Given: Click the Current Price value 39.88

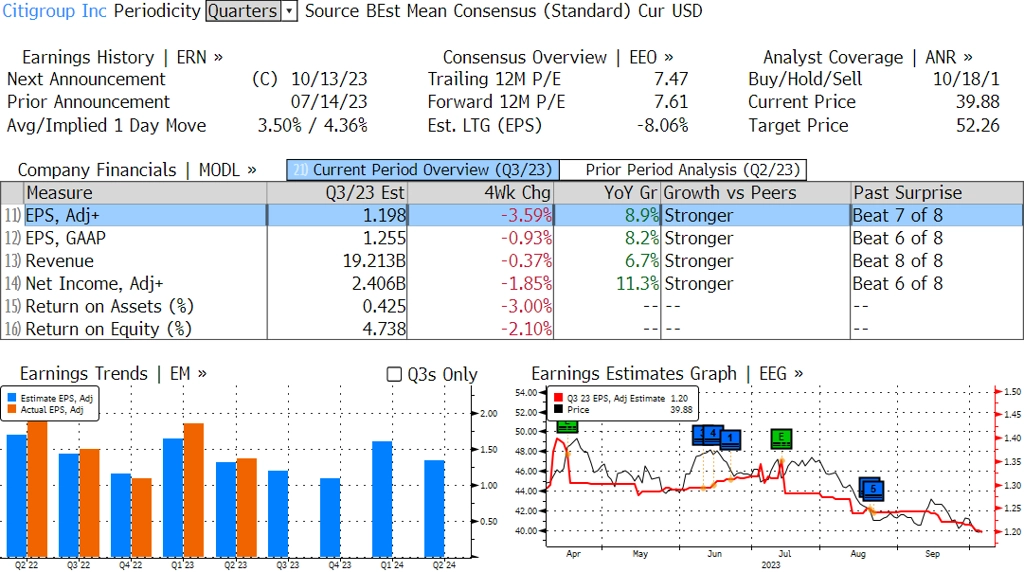Looking at the screenshot, I should [978, 102].
